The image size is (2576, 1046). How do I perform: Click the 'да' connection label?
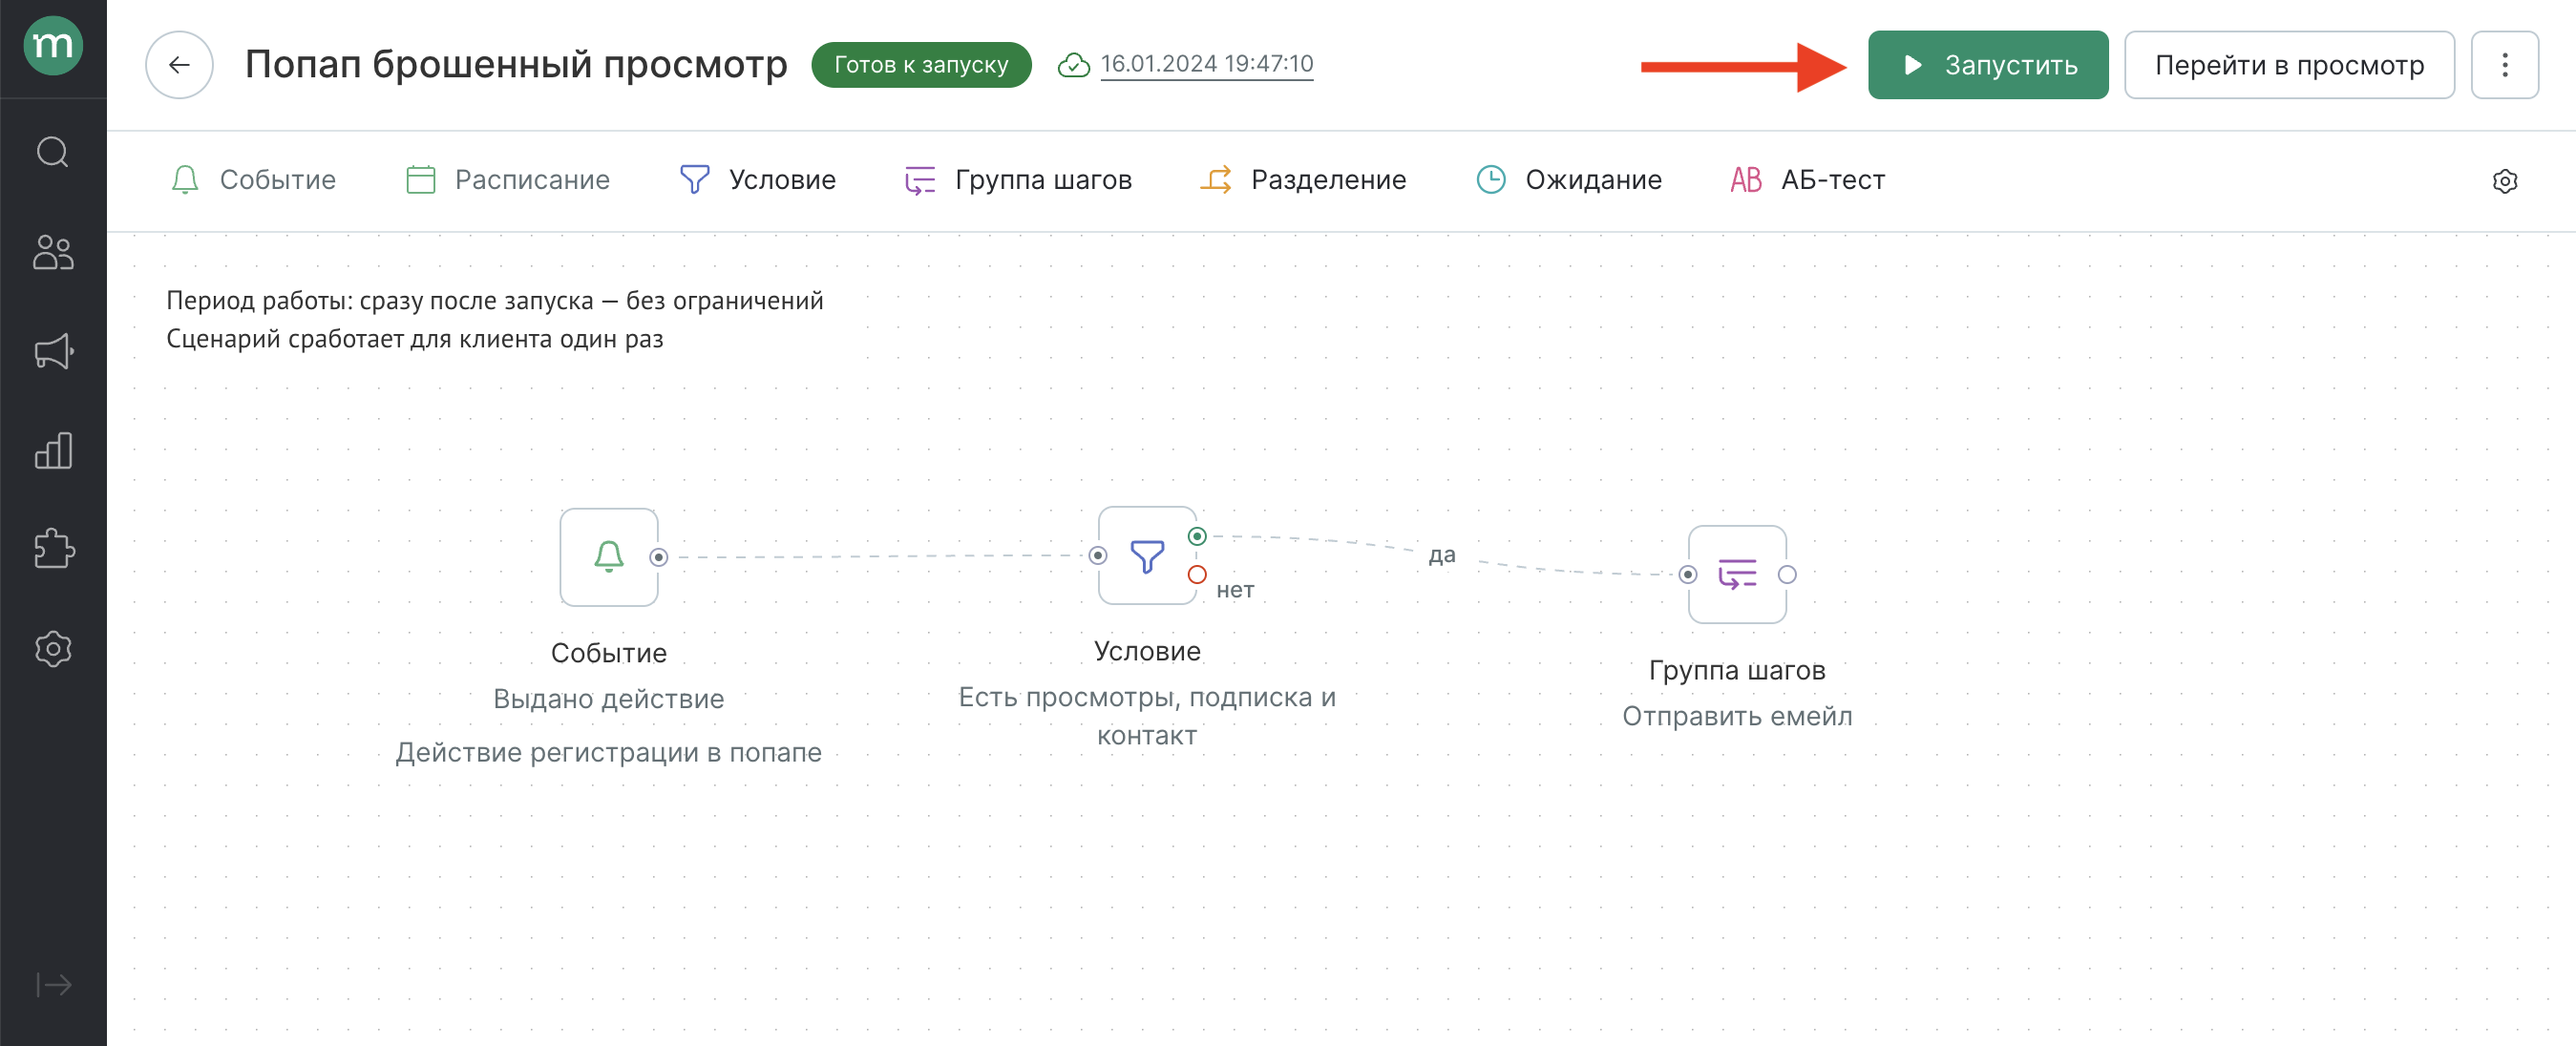(x=1441, y=555)
